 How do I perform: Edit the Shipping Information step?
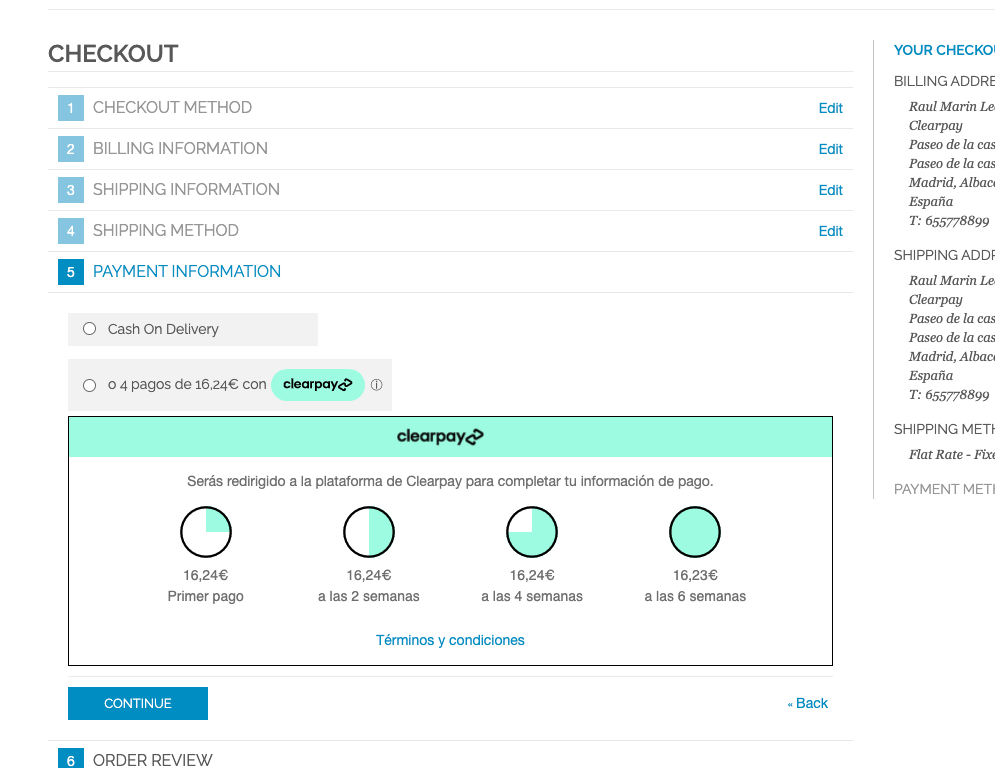830,190
